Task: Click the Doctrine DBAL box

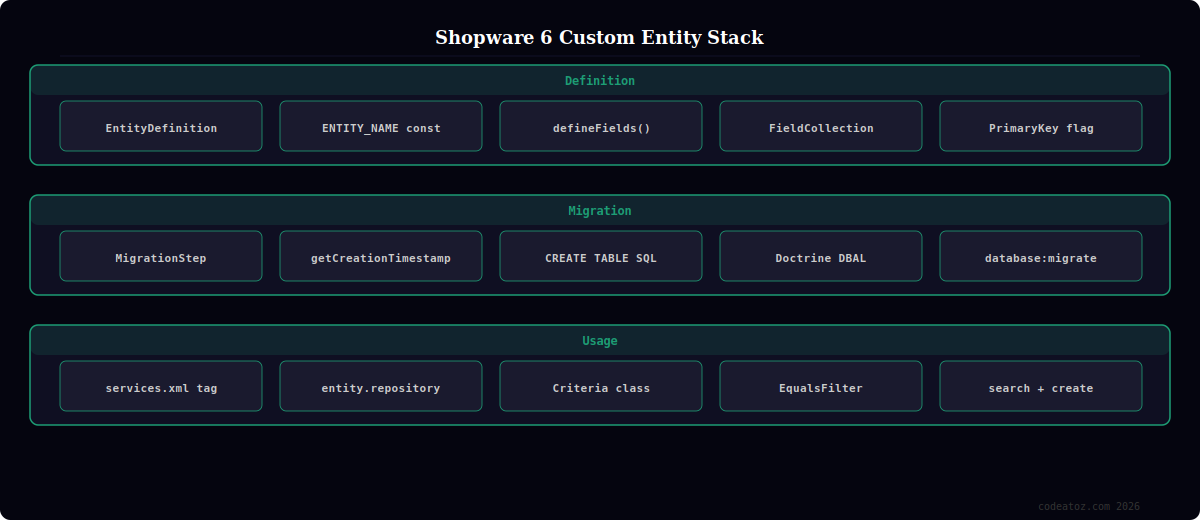Action: [x=821, y=256]
